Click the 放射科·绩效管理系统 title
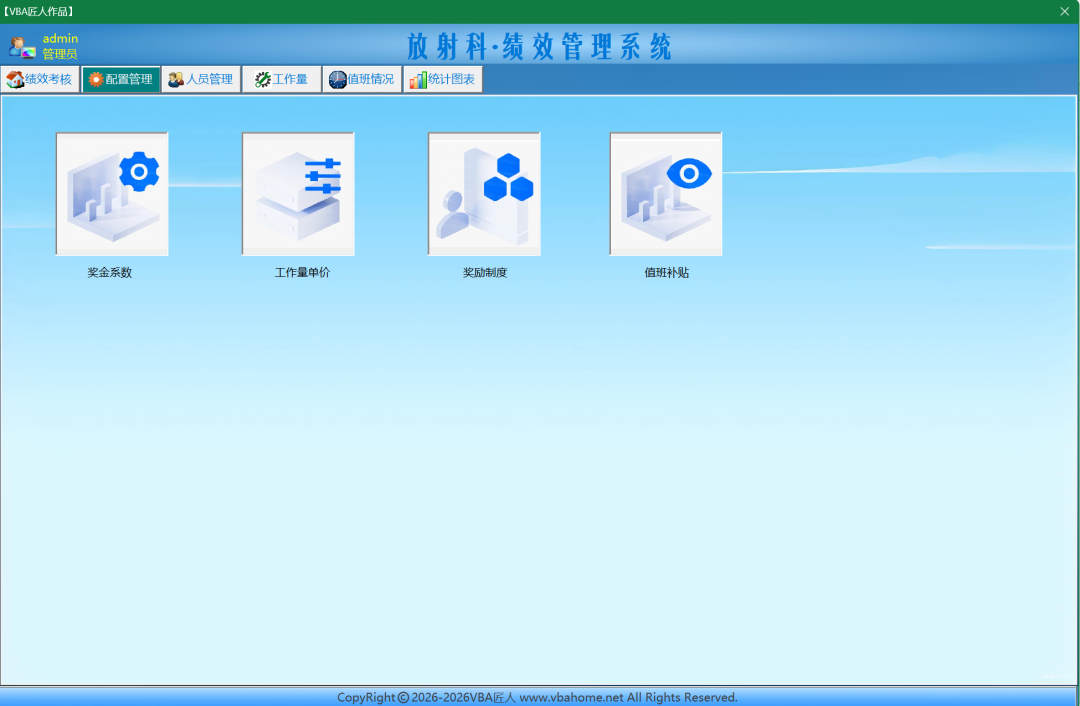The height and width of the screenshot is (706, 1080). coord(539,47)
